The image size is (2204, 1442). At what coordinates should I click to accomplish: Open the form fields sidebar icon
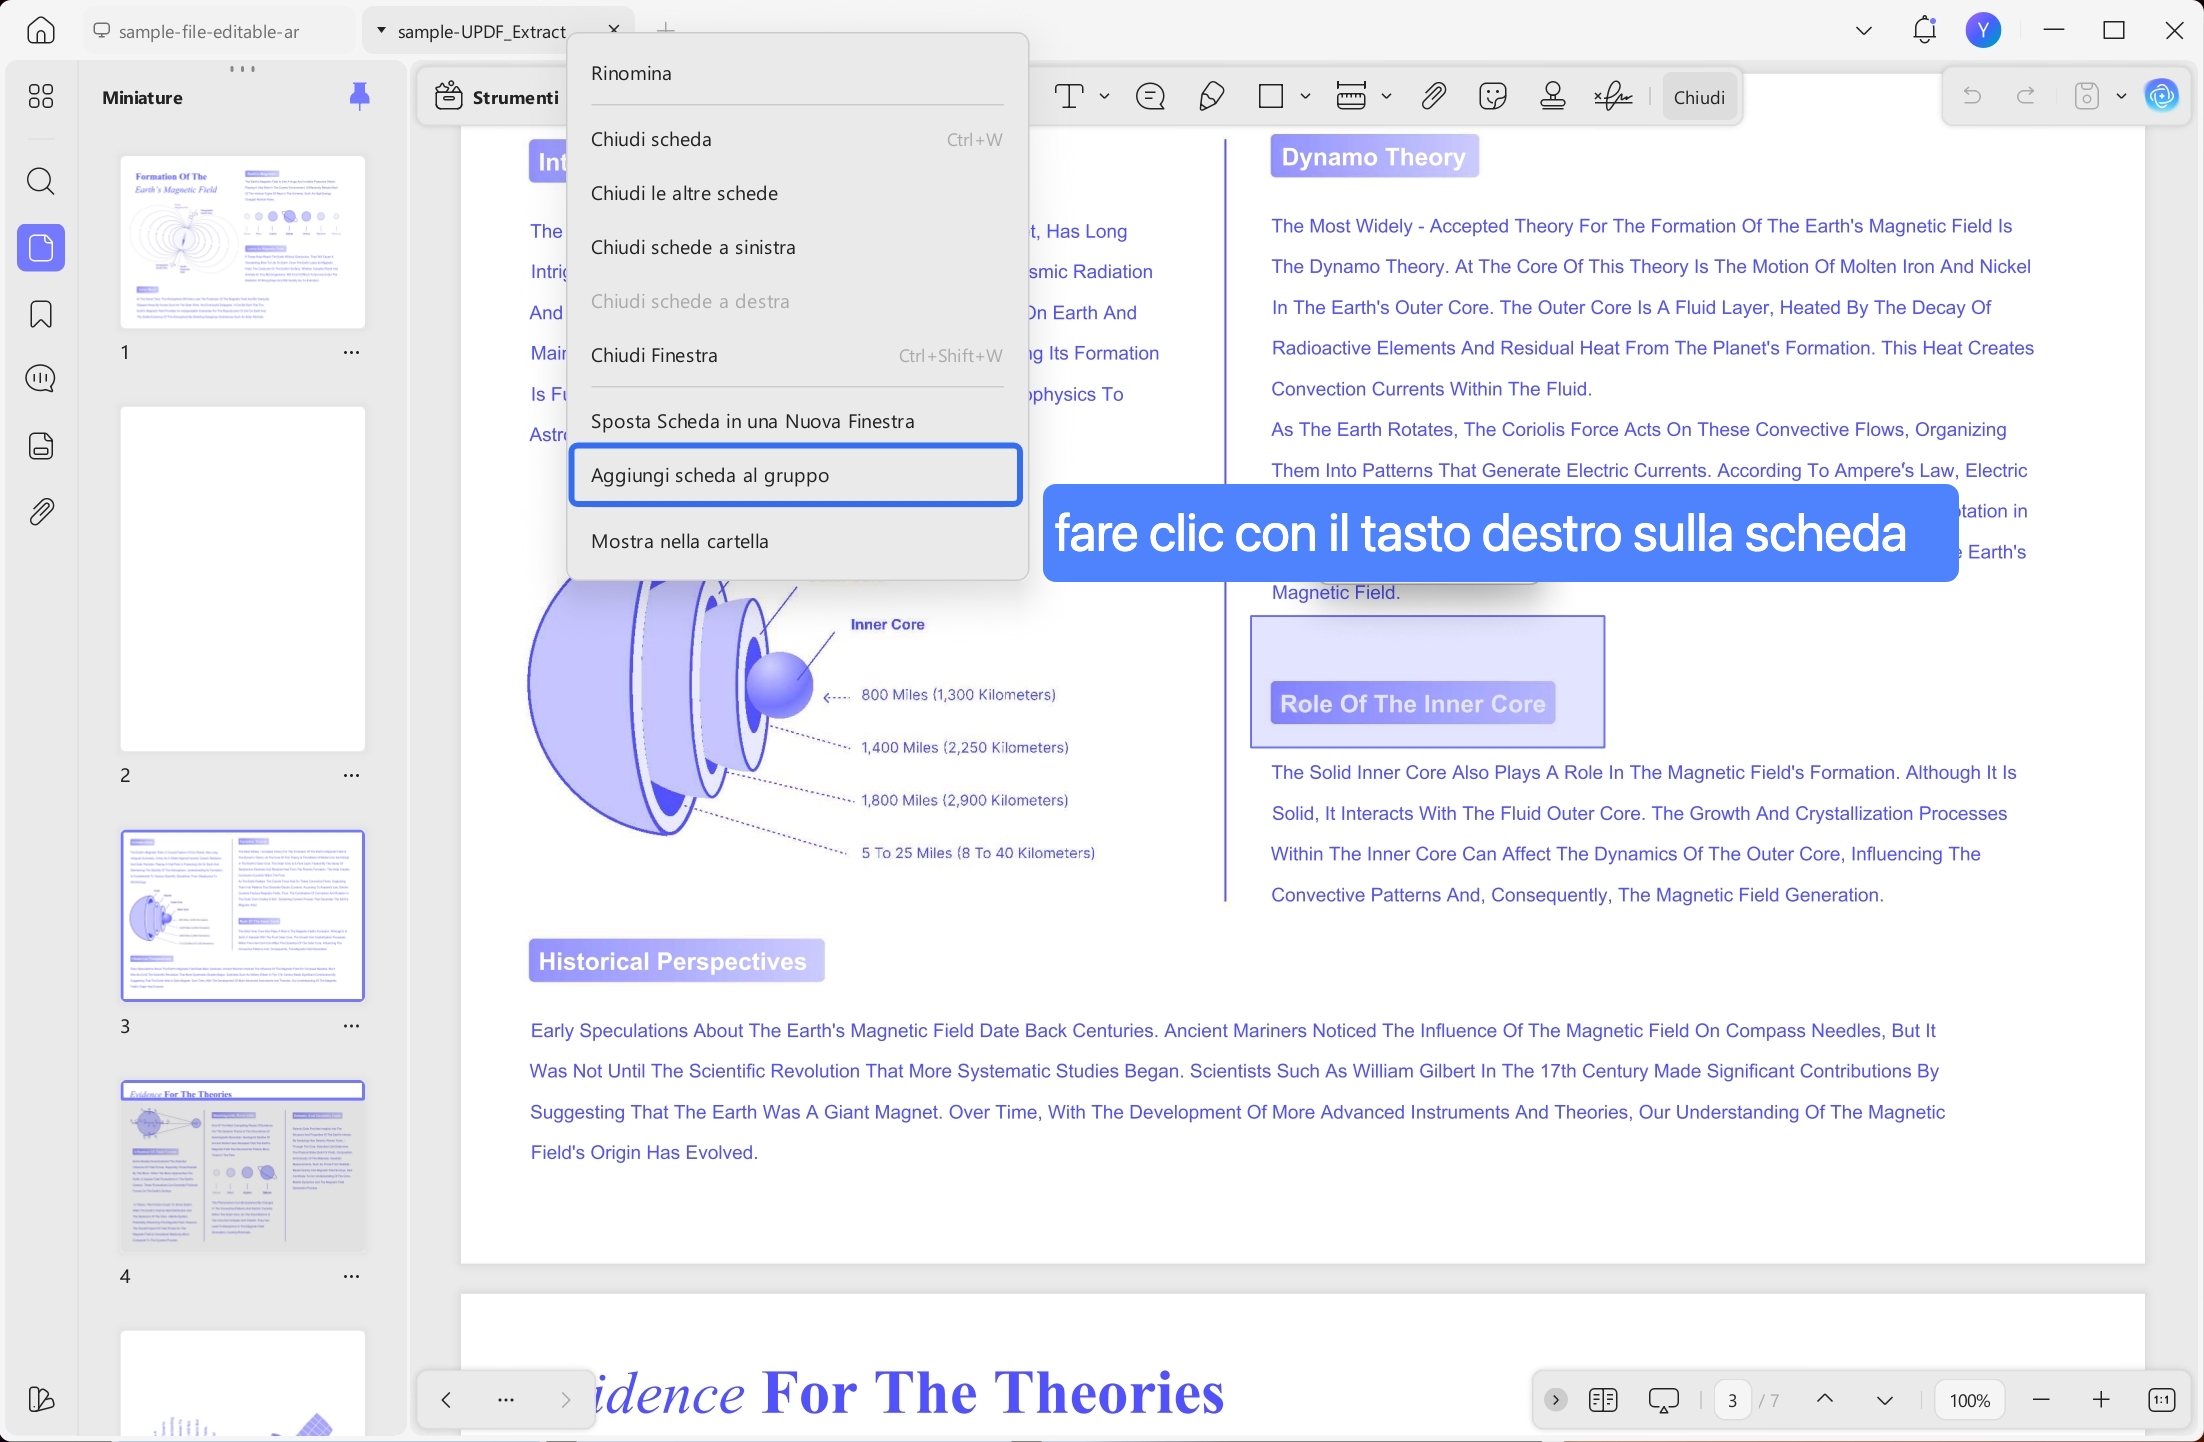pyautogui.click(x=41, y=446)
